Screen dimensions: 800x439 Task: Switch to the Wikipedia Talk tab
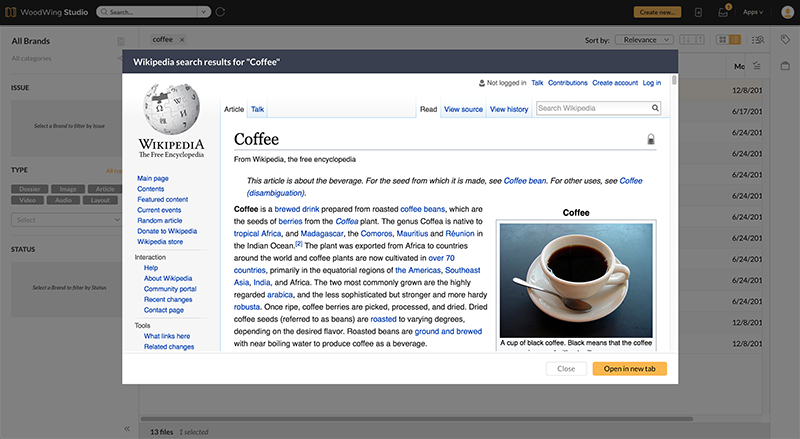[257, 108]
